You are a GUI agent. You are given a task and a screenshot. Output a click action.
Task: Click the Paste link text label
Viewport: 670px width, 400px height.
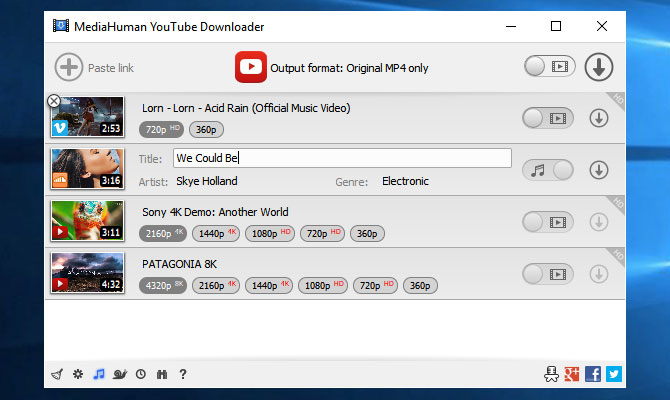point(111,68)
